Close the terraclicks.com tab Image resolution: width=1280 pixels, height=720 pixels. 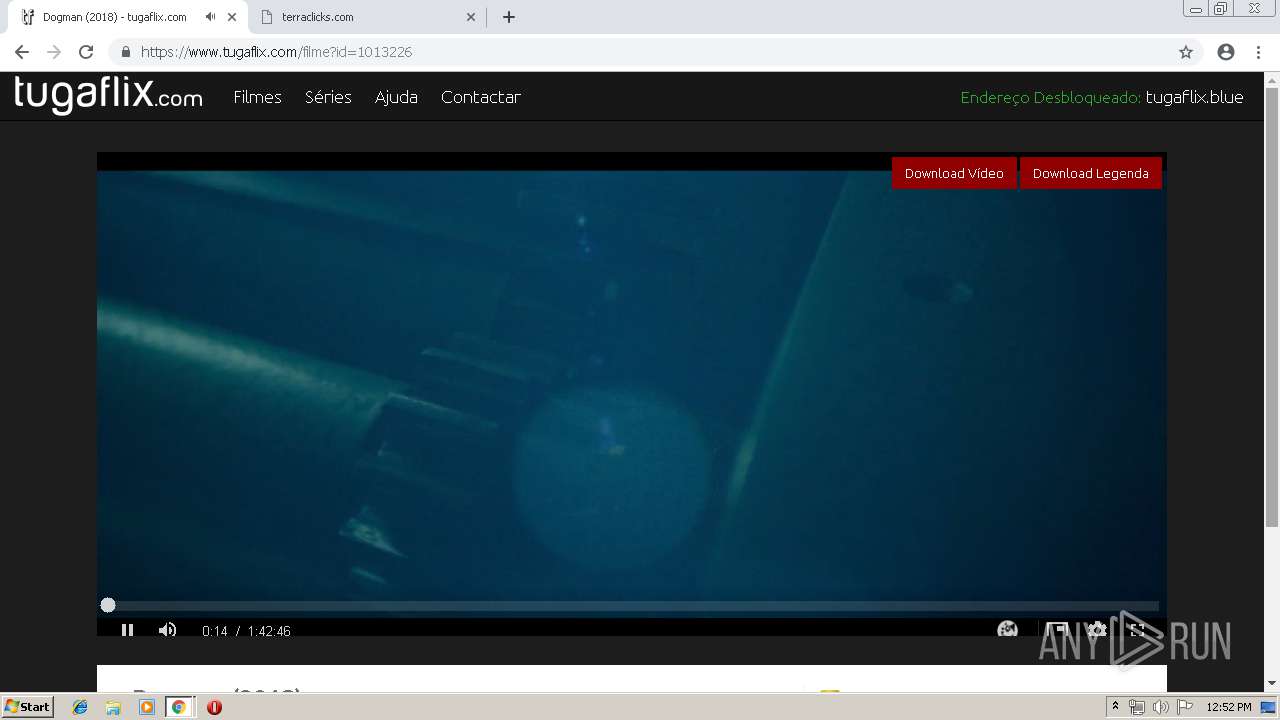pos(472,17)
